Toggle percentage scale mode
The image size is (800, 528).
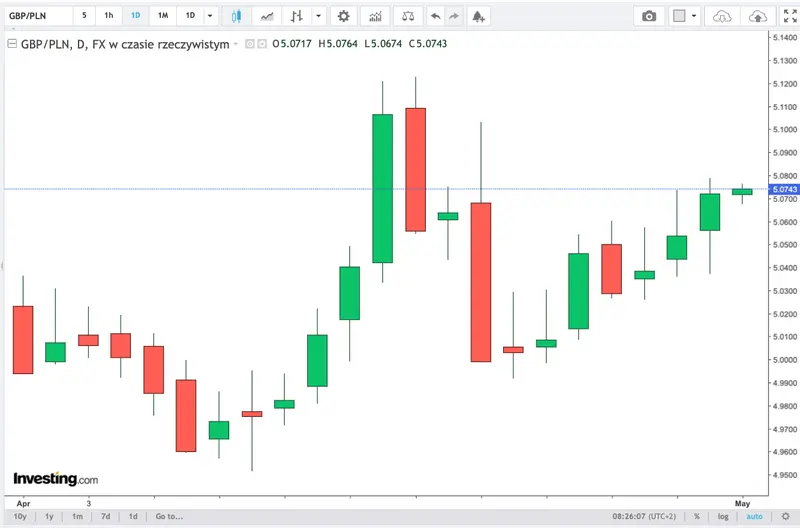click(697, 516)
